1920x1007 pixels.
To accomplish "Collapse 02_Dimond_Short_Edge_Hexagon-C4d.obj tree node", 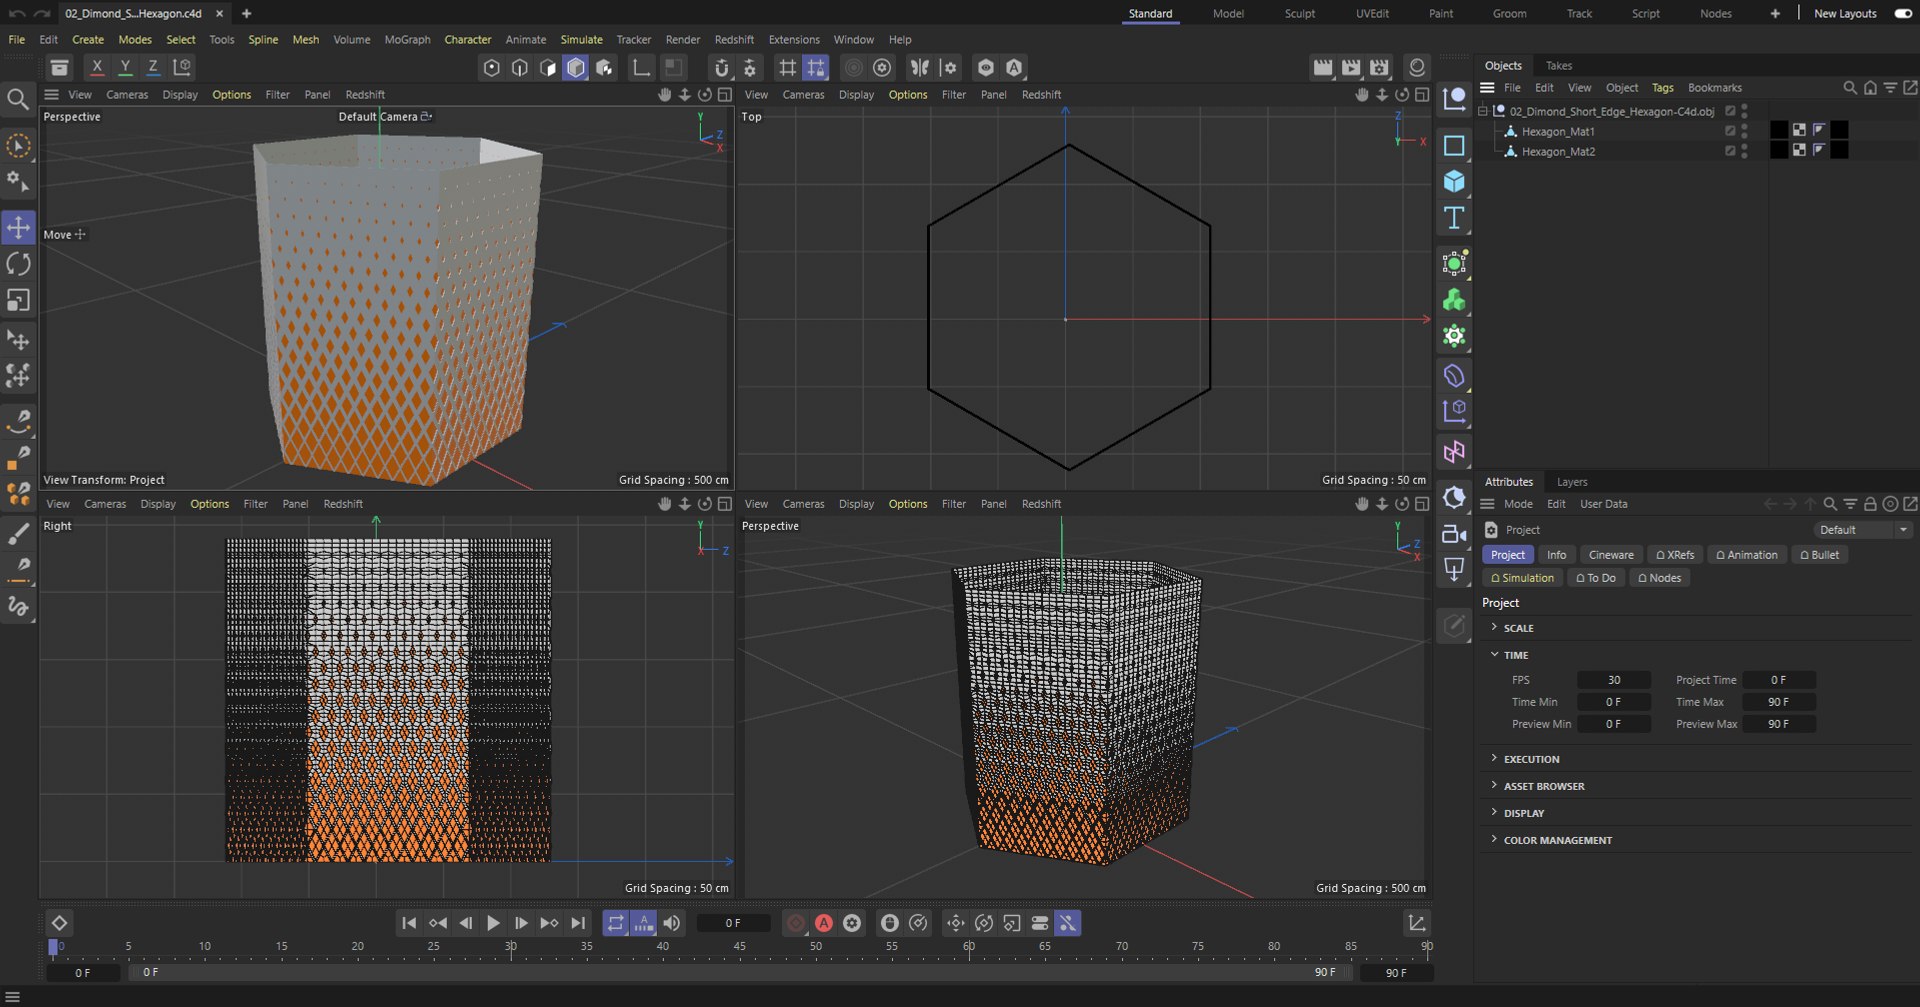I will click(1483, 111).
